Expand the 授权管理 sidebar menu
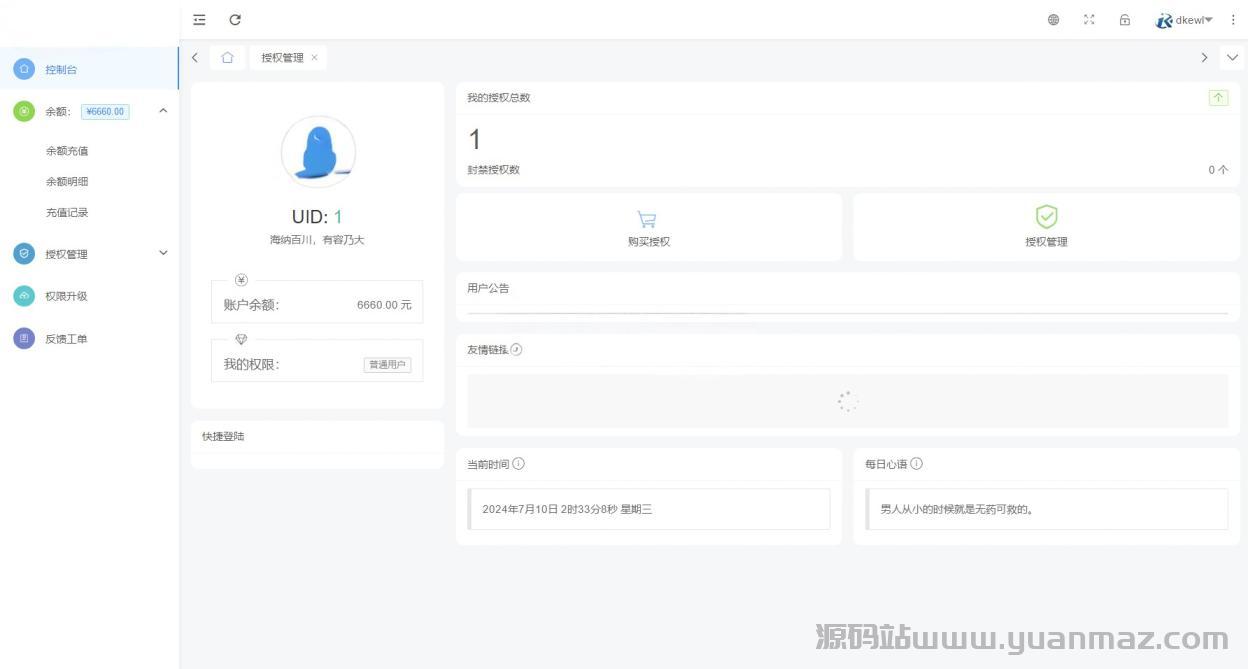 [x=163, y=253]
